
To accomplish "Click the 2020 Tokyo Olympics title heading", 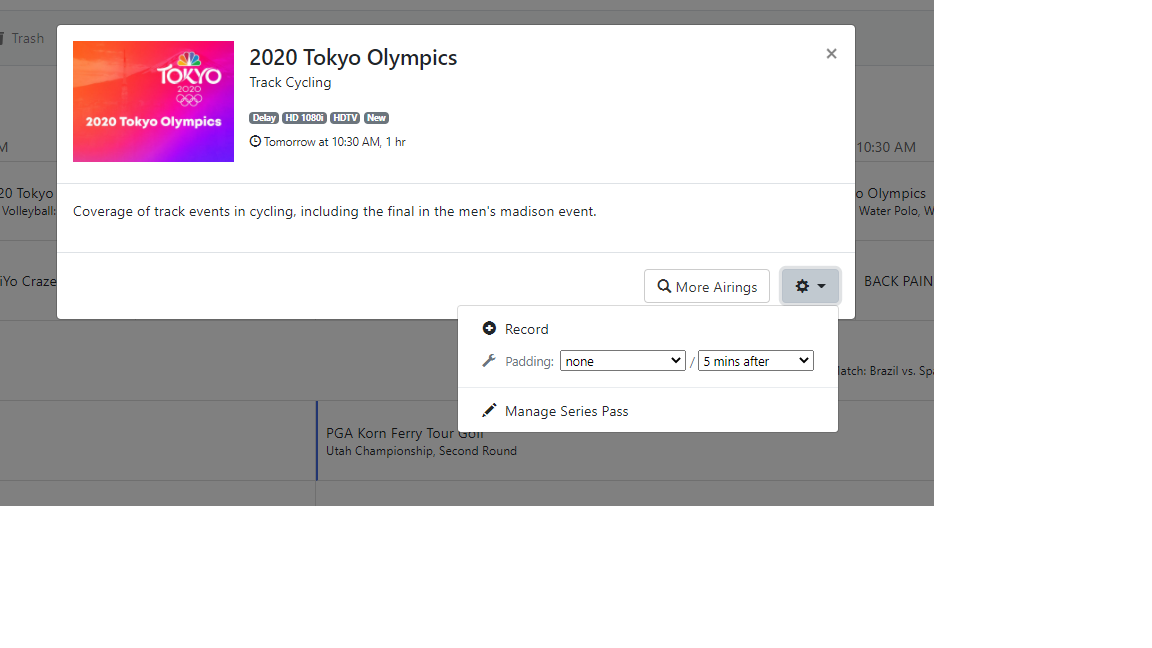I will point(353,58).
